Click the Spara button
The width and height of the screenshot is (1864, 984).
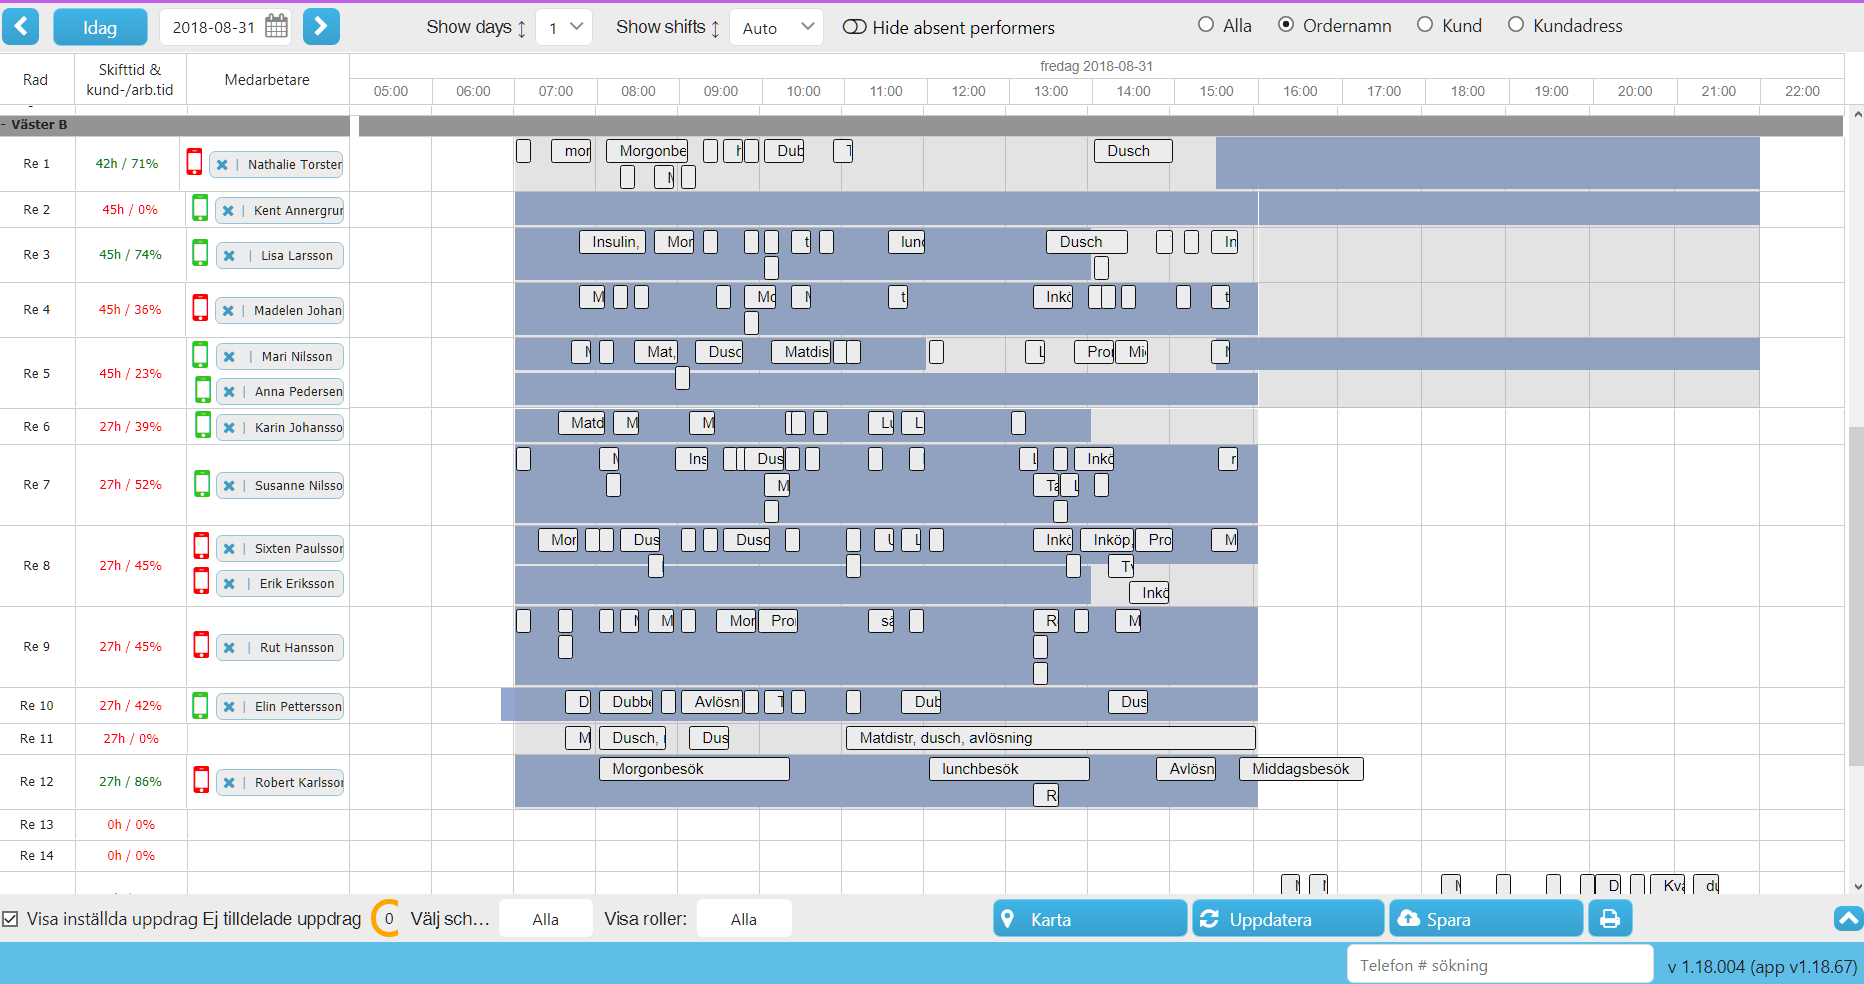point(1486,918)
